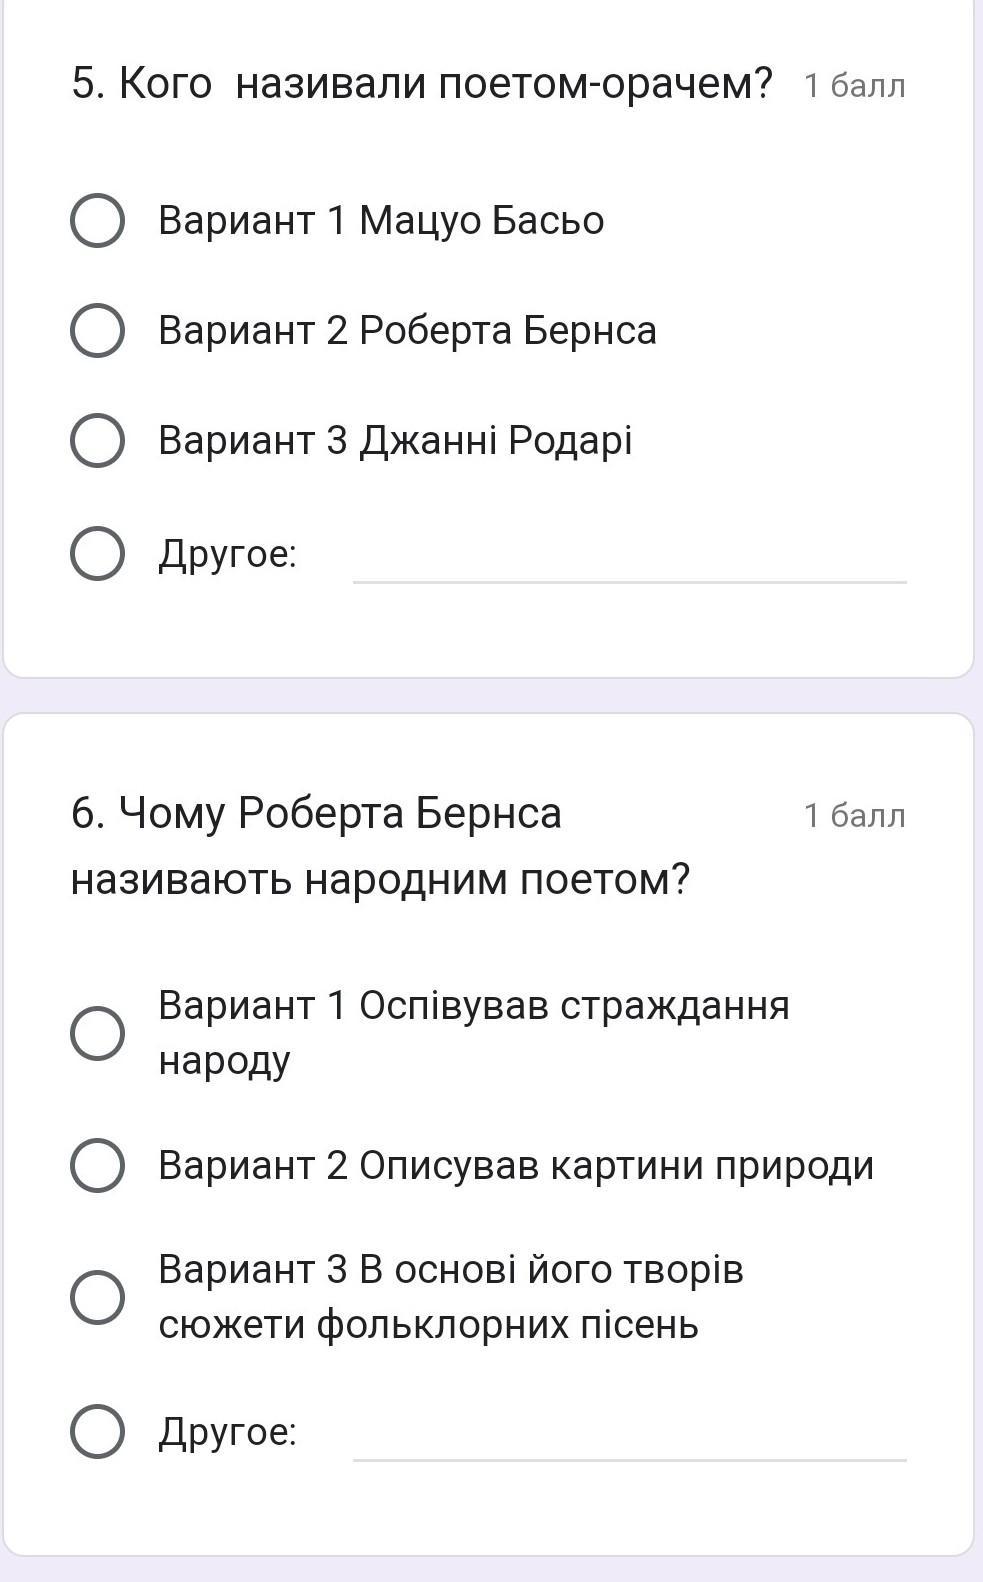Click the Другое text field in question 6

[x=629, y=1438]
